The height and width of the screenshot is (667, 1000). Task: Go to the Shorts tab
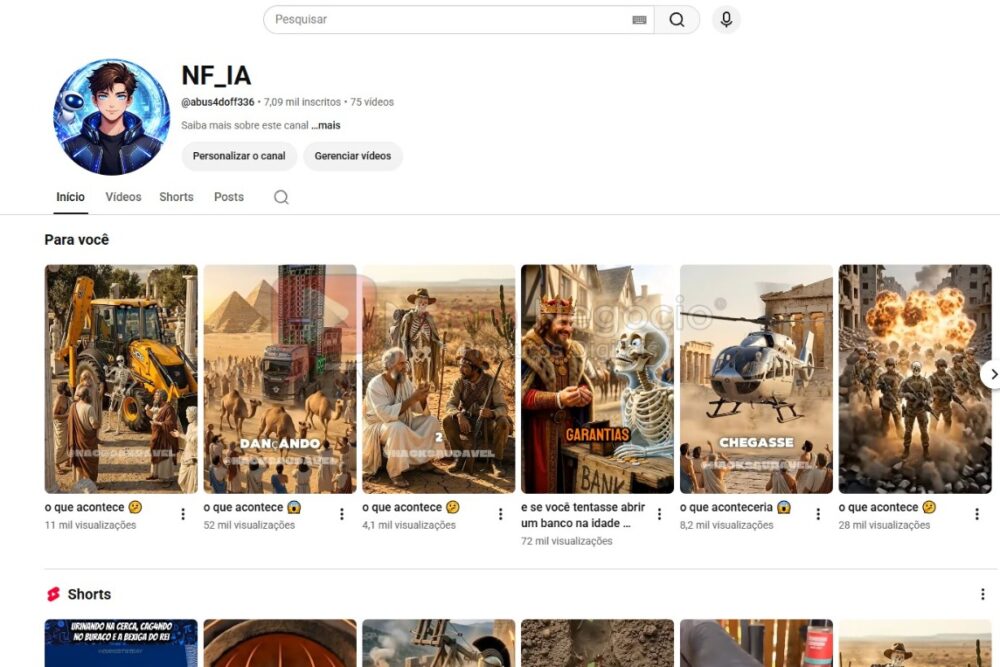coord(176,197)
